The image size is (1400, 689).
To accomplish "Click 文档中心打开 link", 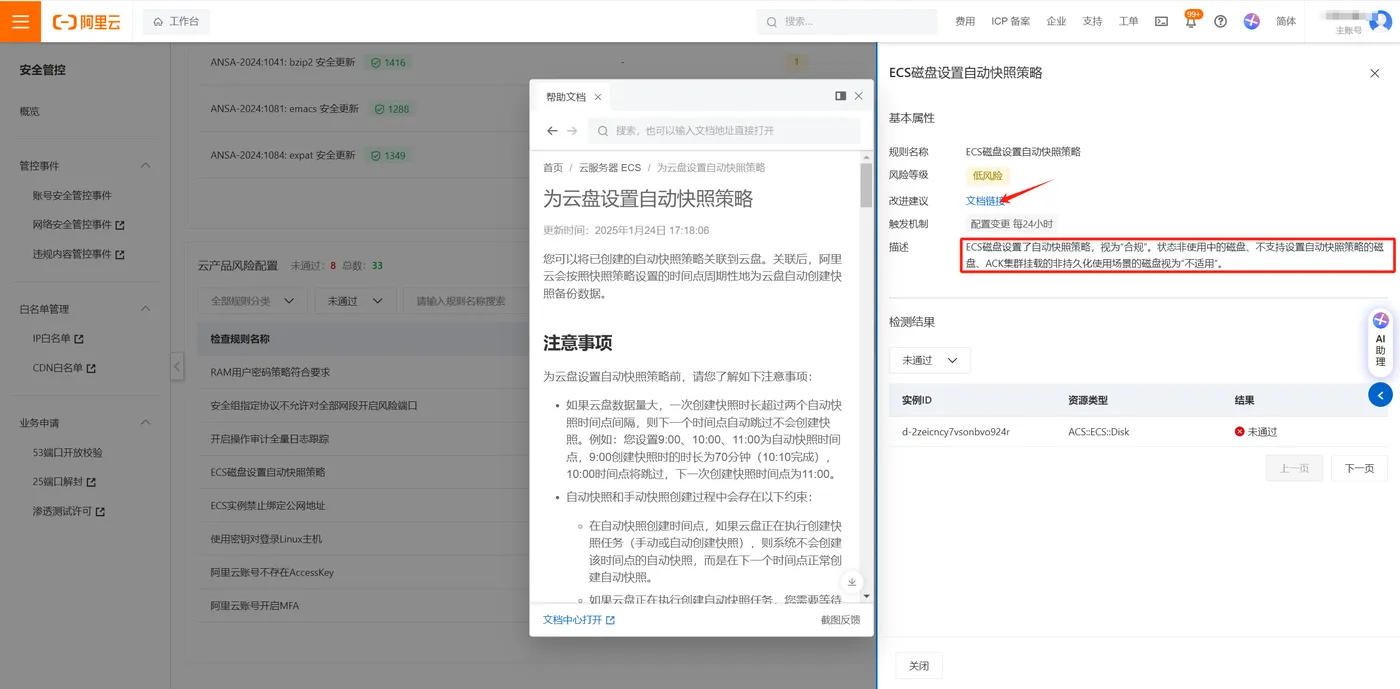I will [579, 620].
